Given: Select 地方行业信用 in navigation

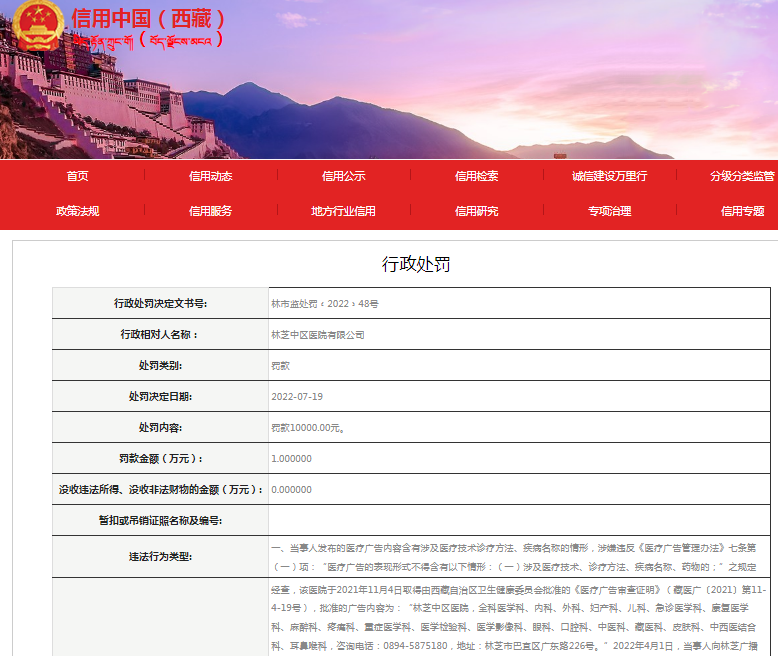Looking at the screenshot, I should [x=343, y=211].
